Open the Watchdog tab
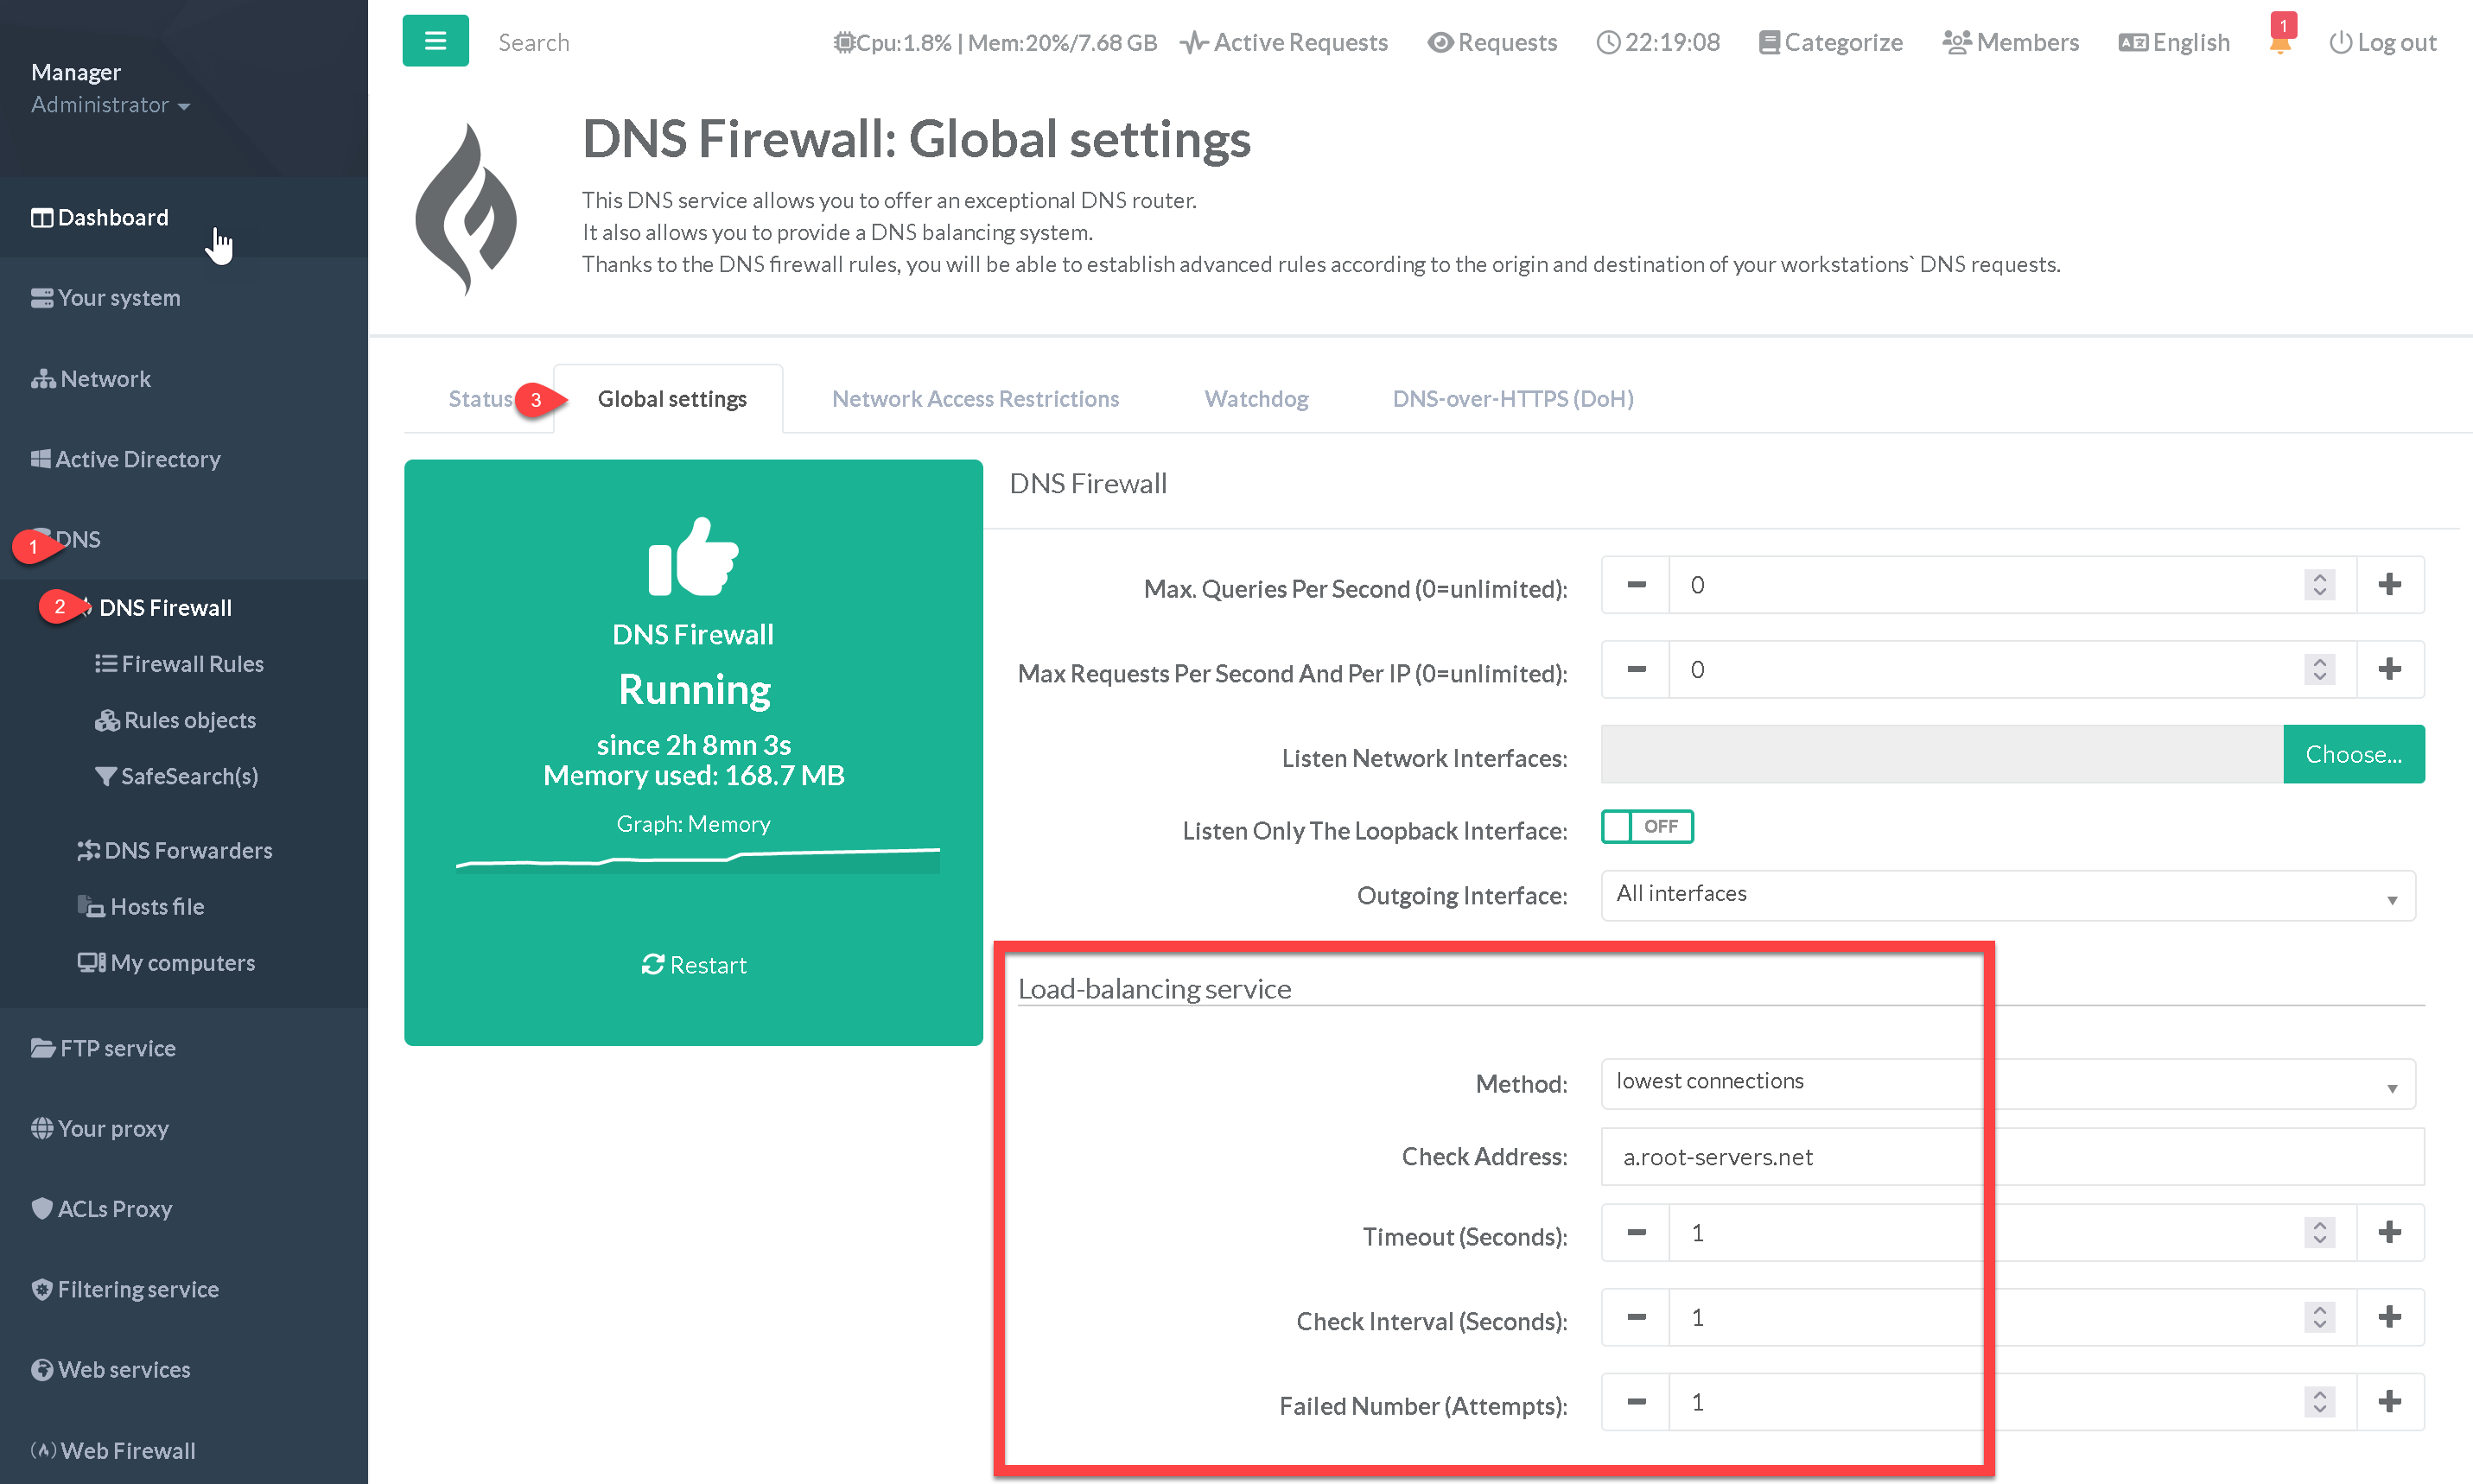This screenshot has width=2473, height=1484. [1256, 399]
